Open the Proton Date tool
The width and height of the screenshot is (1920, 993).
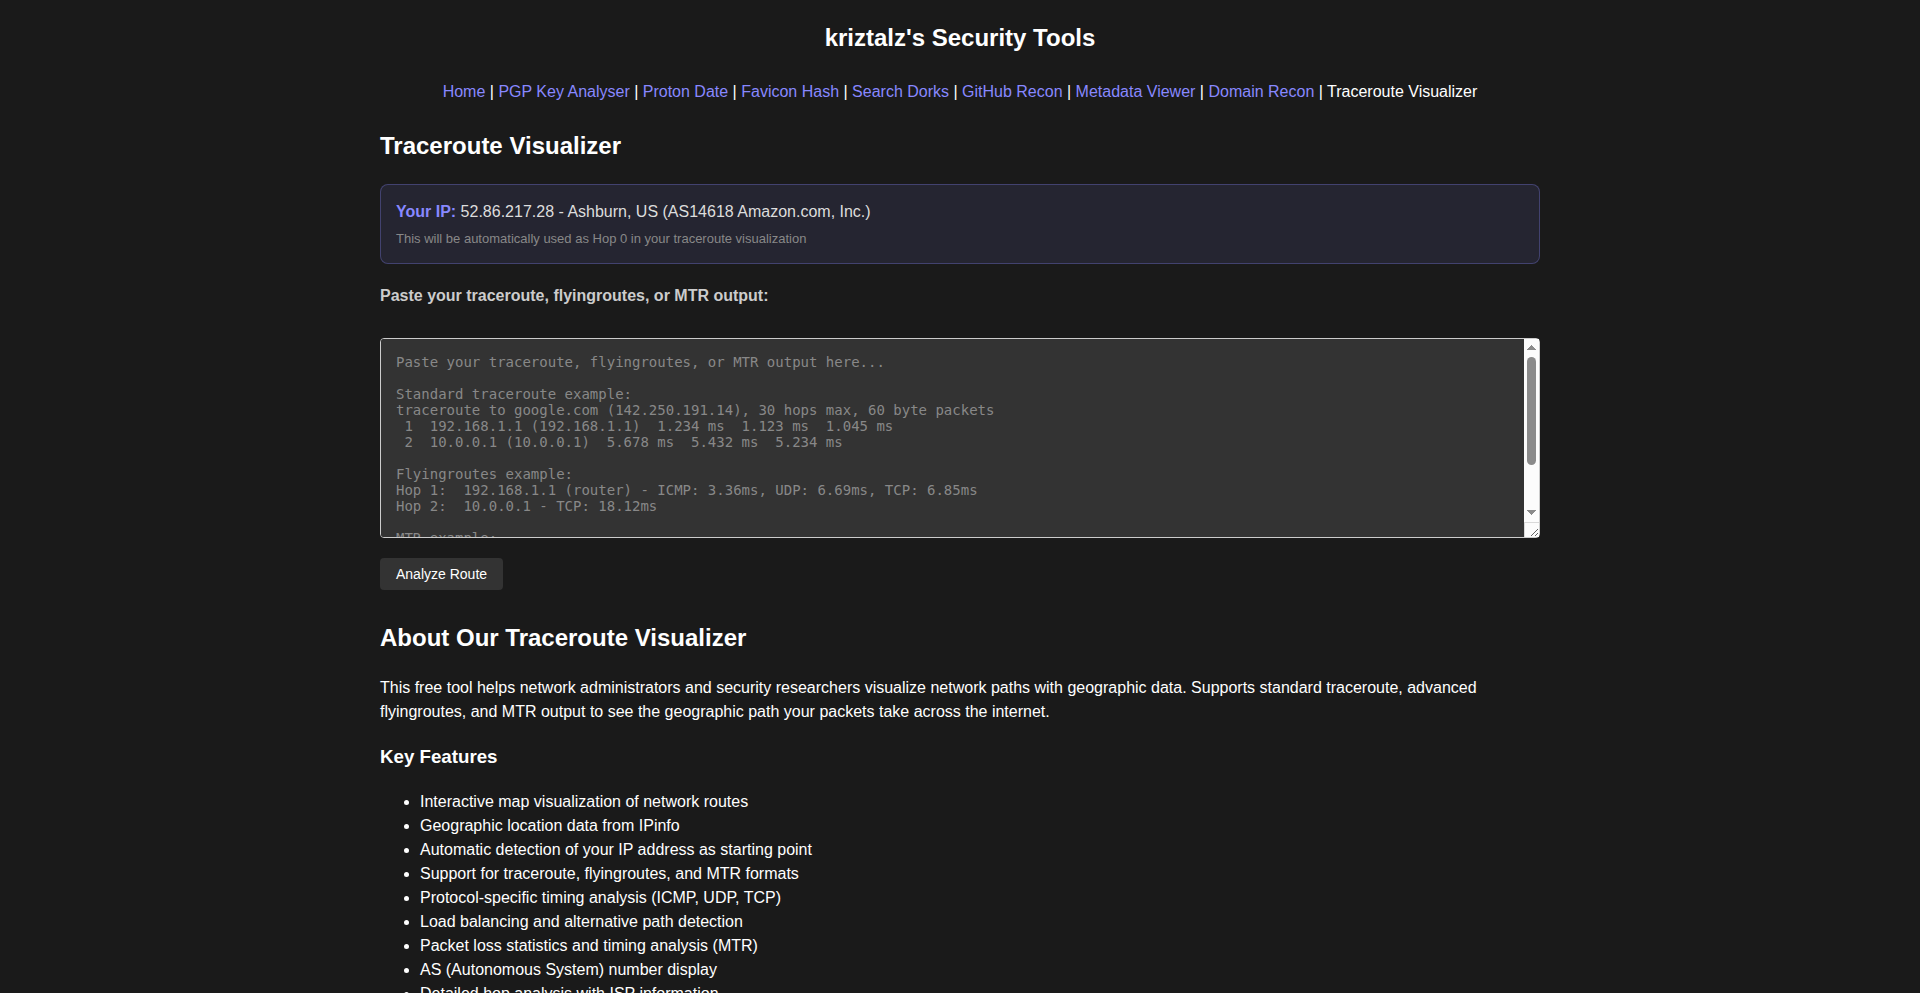coord(685,91)
